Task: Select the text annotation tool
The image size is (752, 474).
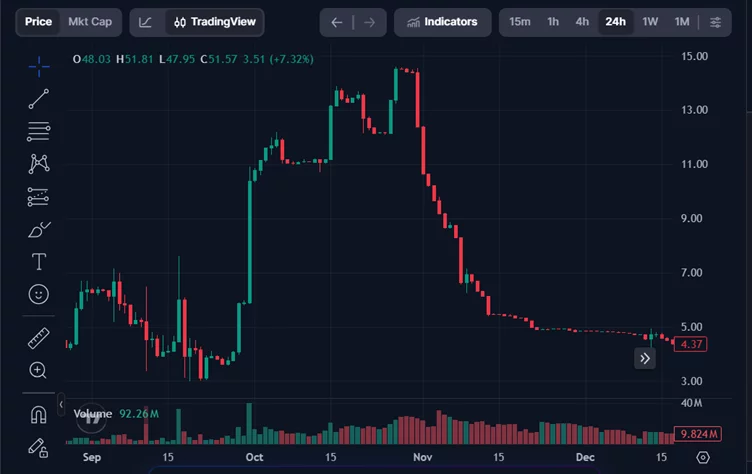Action: (x=39, y=262)
